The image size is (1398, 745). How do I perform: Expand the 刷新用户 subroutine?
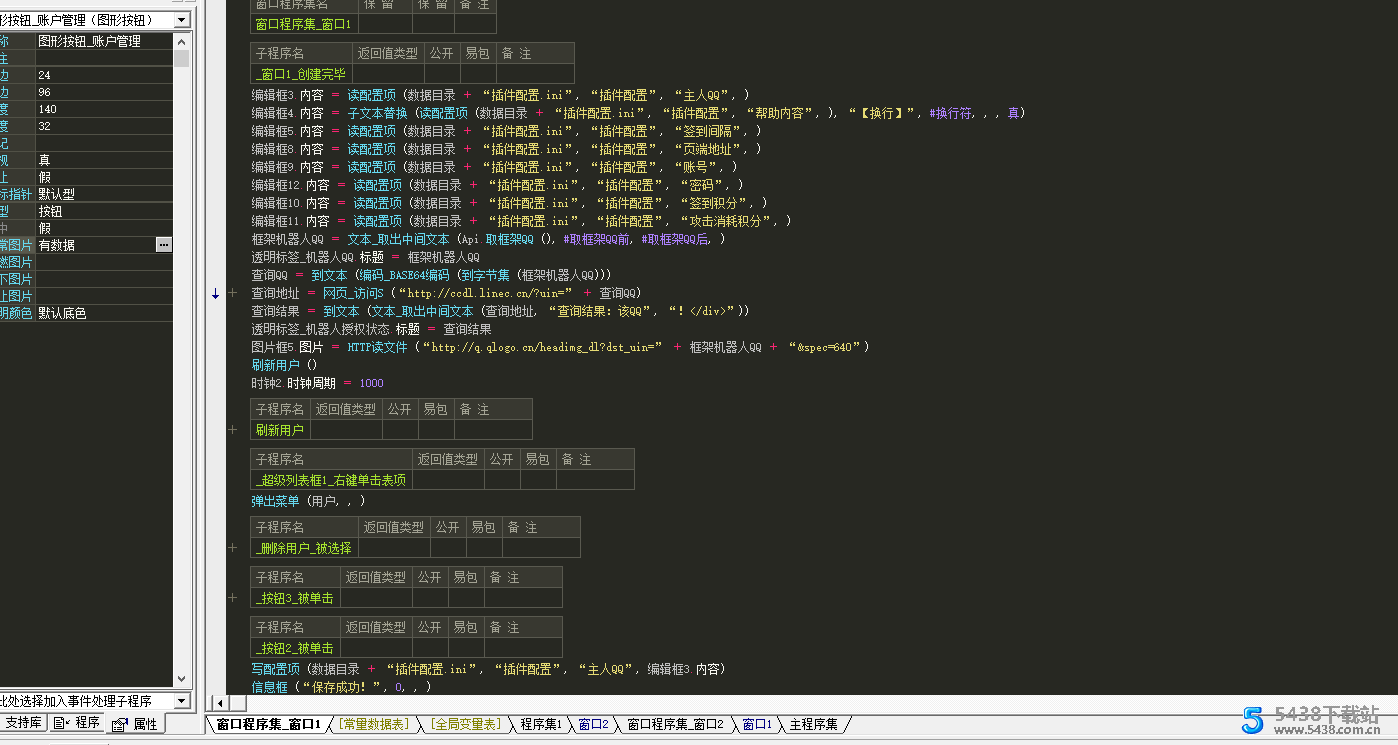233,430
